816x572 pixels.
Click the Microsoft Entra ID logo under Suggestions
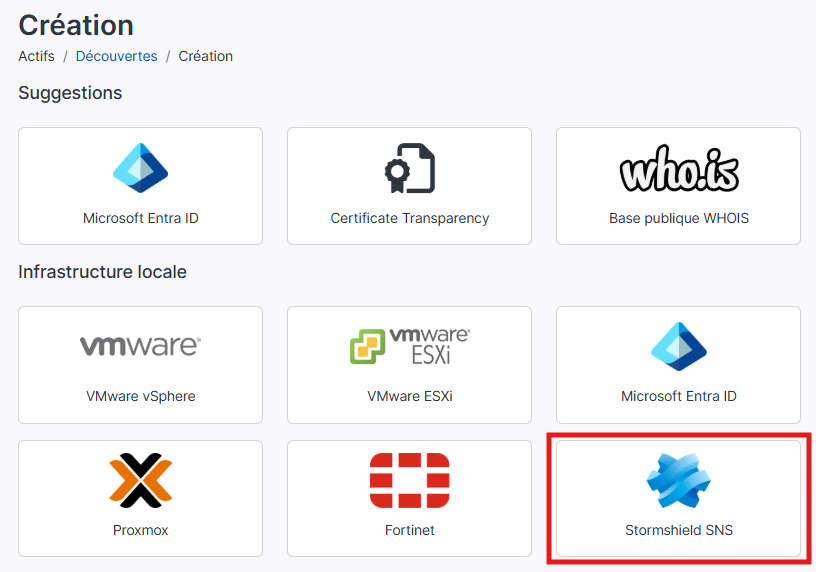click(141, 168)
